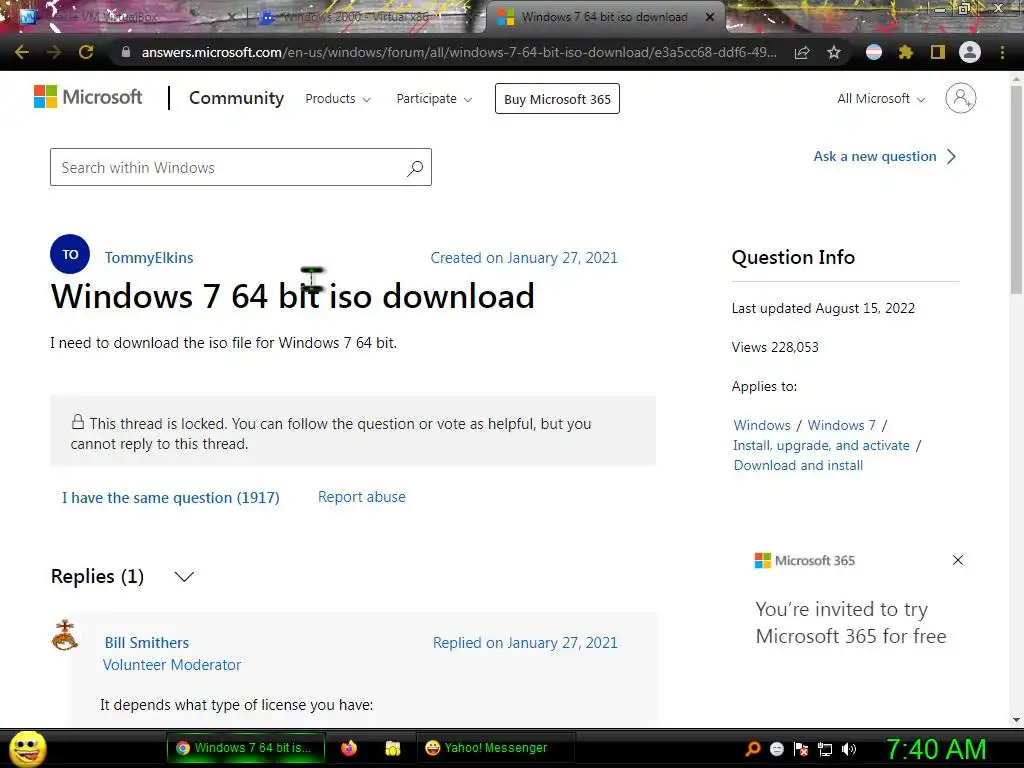Viewport: 1024px width, 768px height.
Task: Toggle the browser side panel
Action: [938, 52]
